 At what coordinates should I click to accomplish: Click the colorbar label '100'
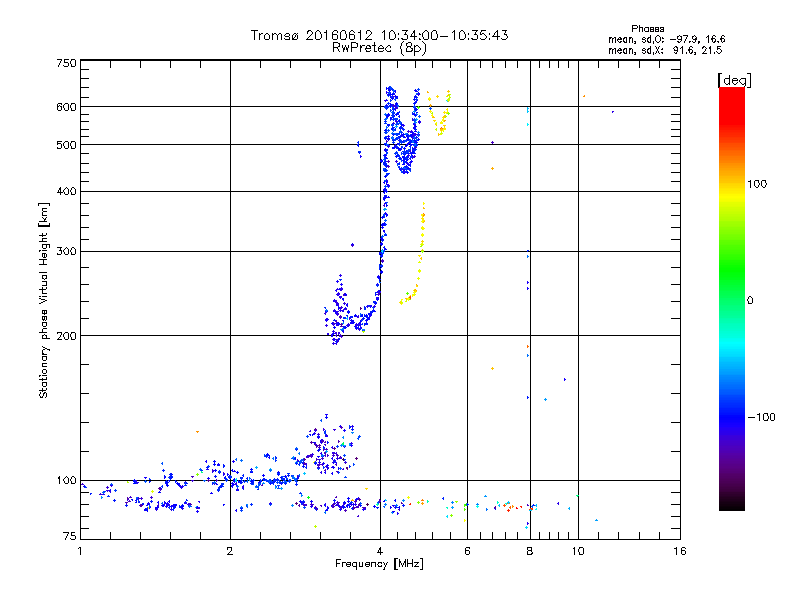click(x=757, y=184)
